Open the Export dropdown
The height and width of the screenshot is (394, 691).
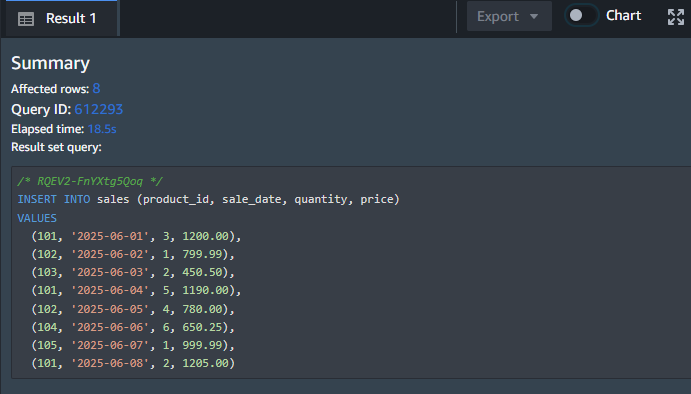tap(509, 16)
